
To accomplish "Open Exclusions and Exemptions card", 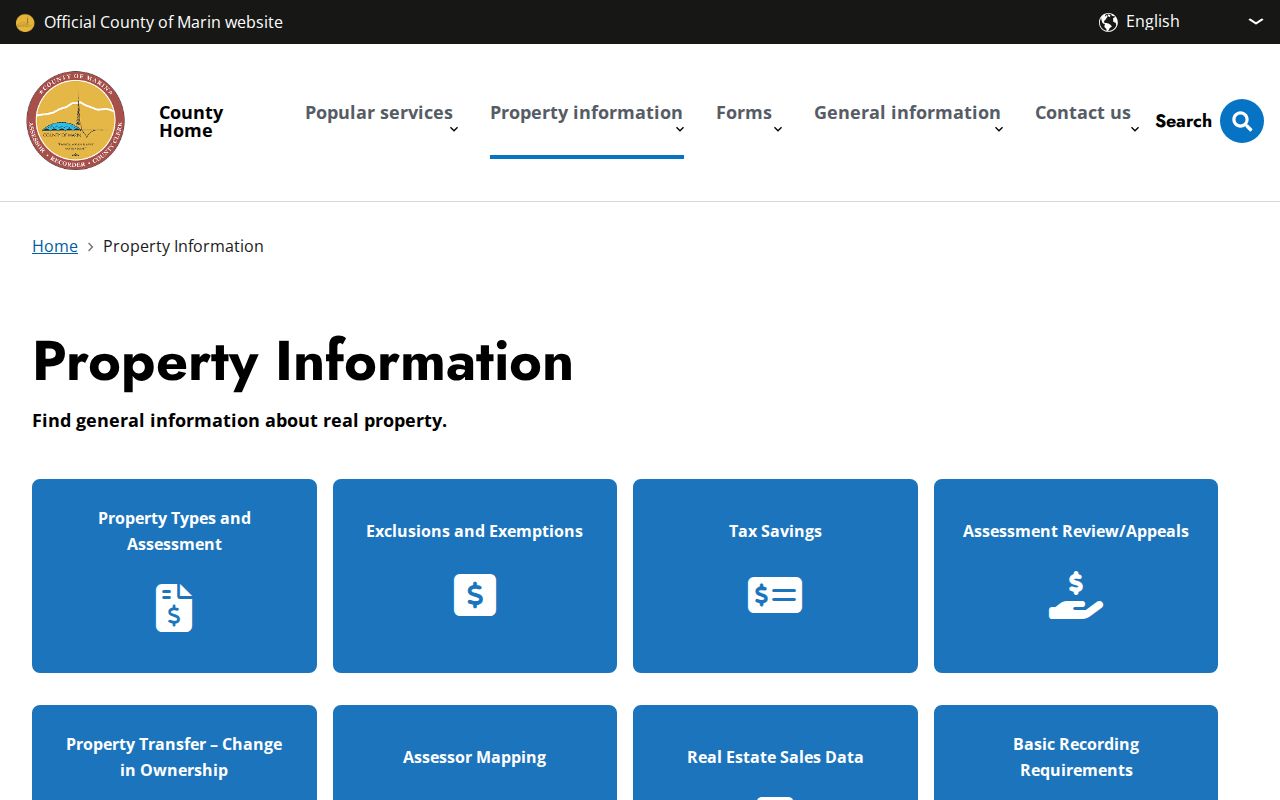I will [475, 576].
